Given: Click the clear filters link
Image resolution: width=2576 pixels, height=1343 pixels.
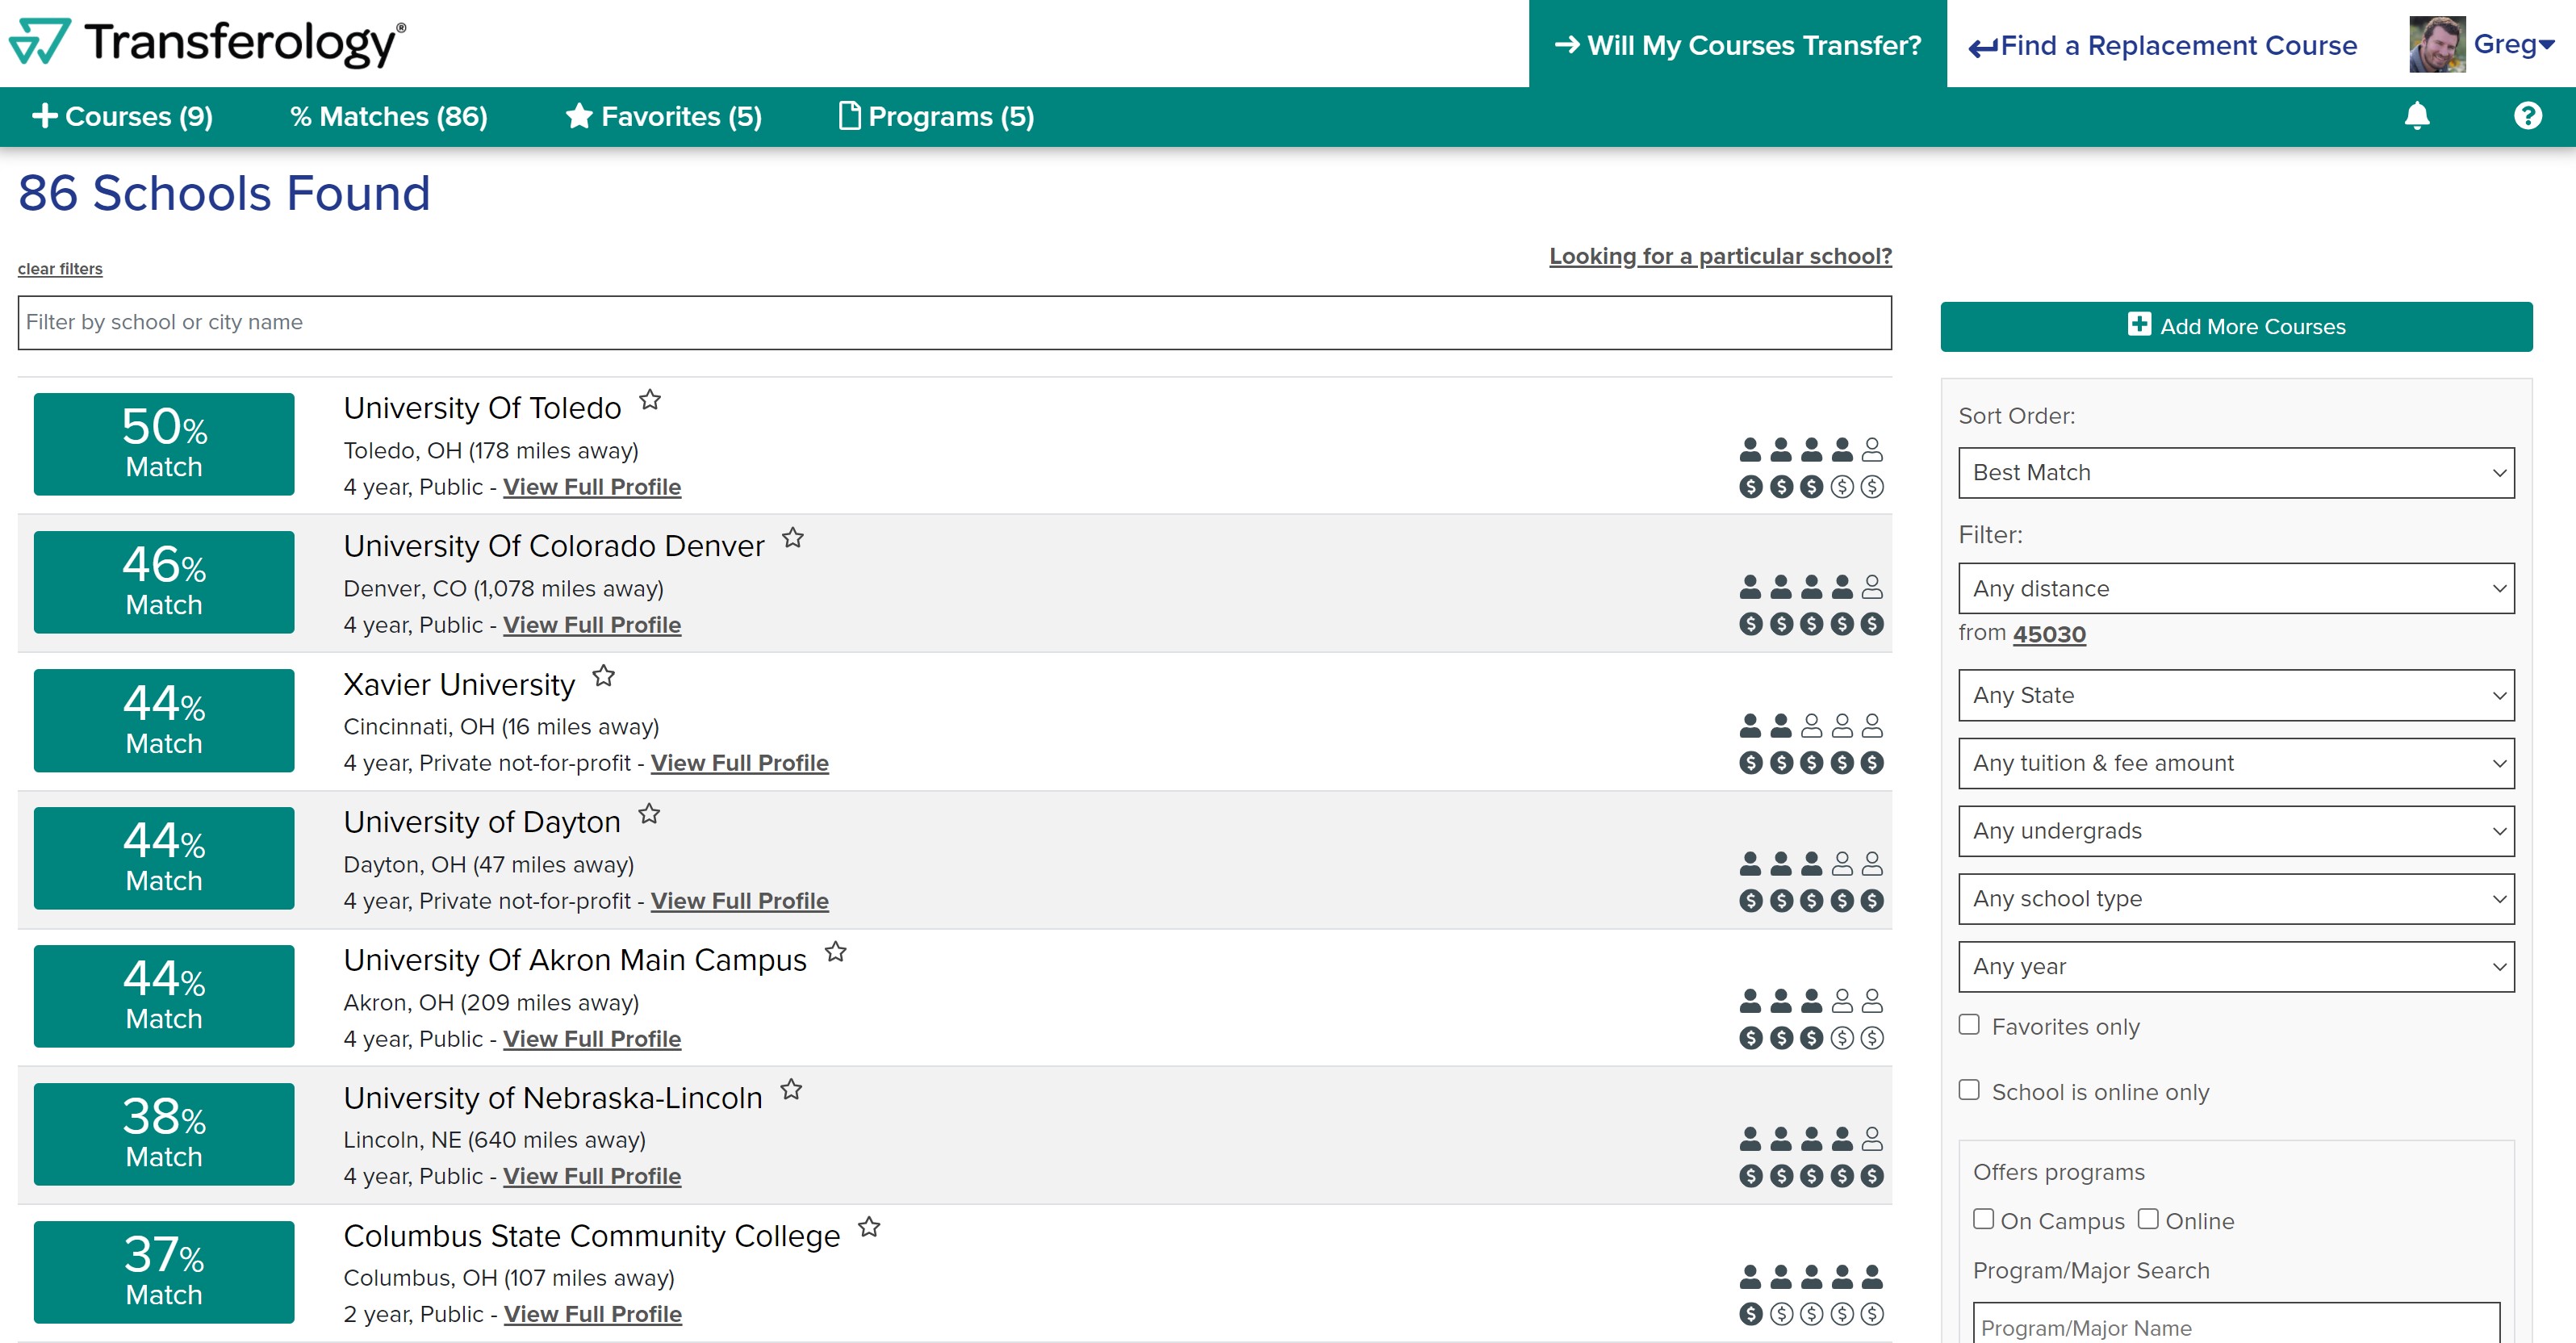Looking at the screenshot, I should (60, 269).
